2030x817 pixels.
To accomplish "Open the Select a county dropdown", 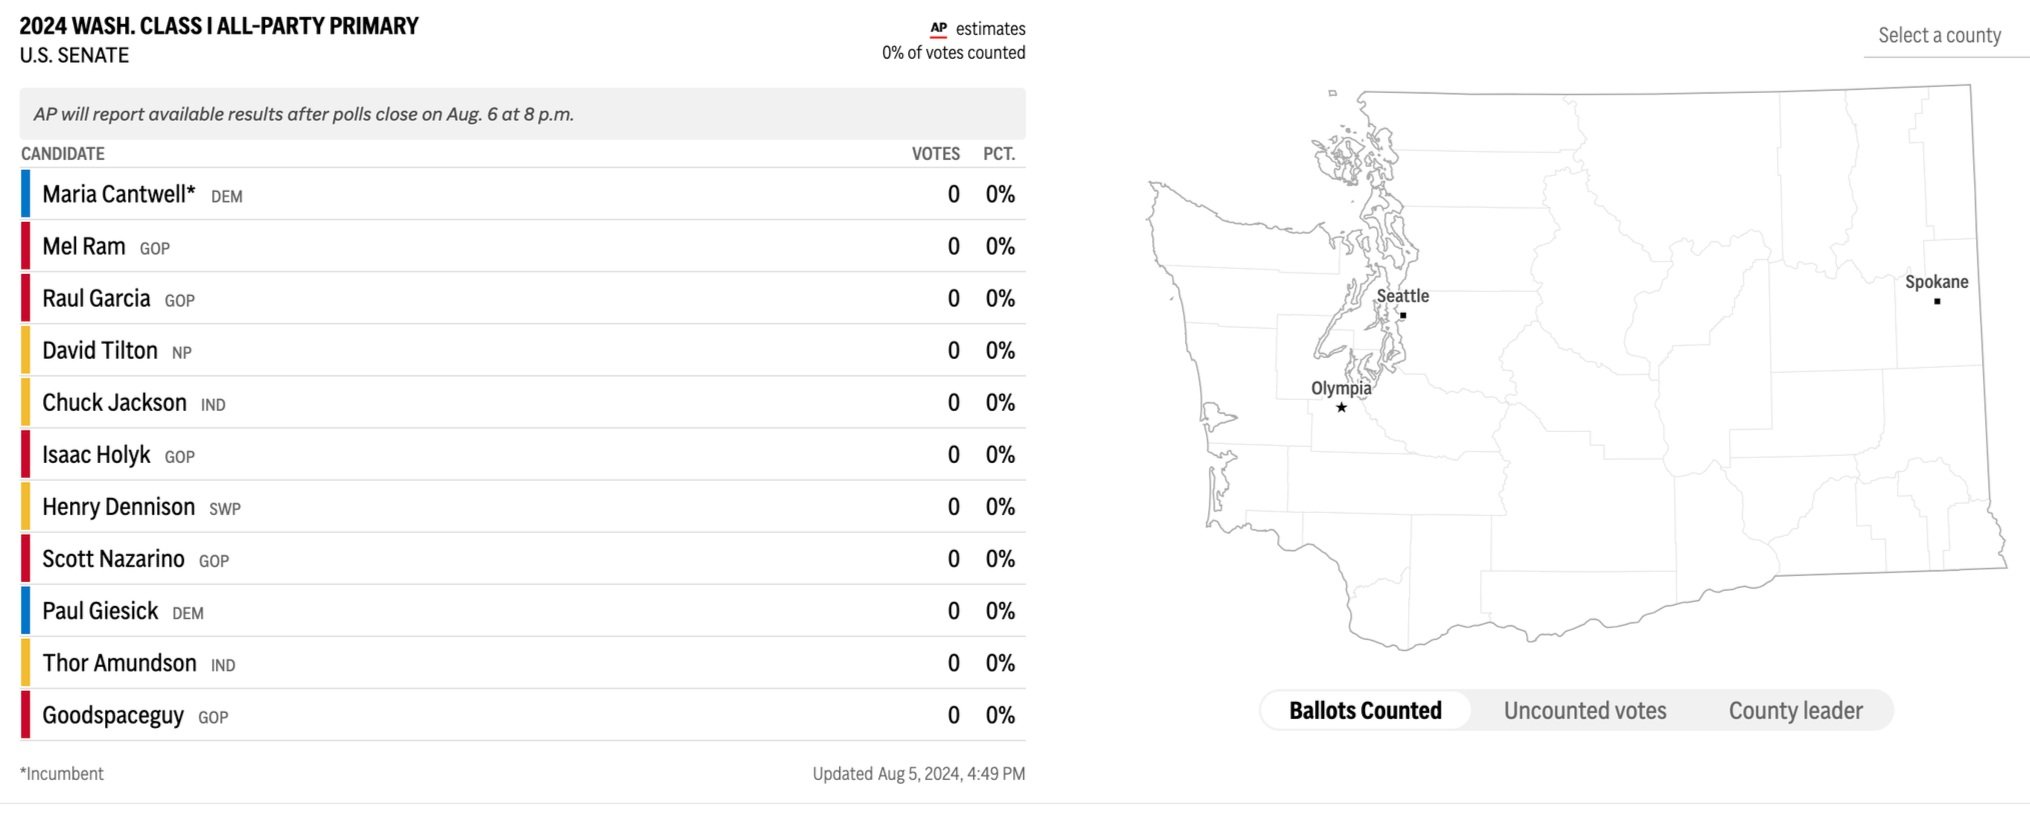I will 1939,36.
